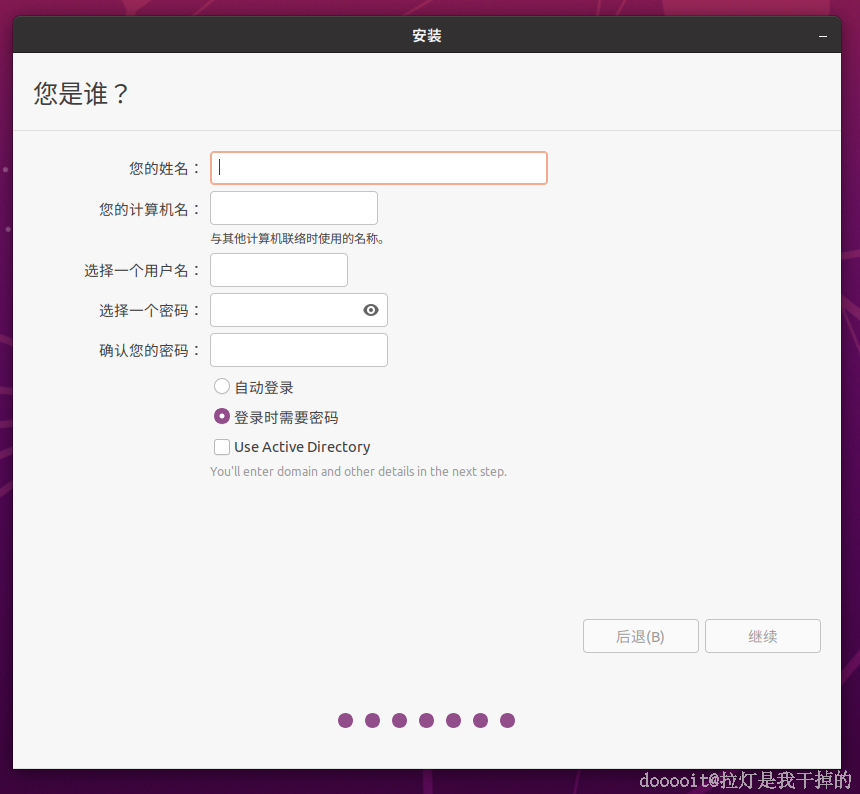Image resolution: width=860 pixels, height=794 pixels.
Task: Click the 安装 window title bar
Action: click(426, 35)
